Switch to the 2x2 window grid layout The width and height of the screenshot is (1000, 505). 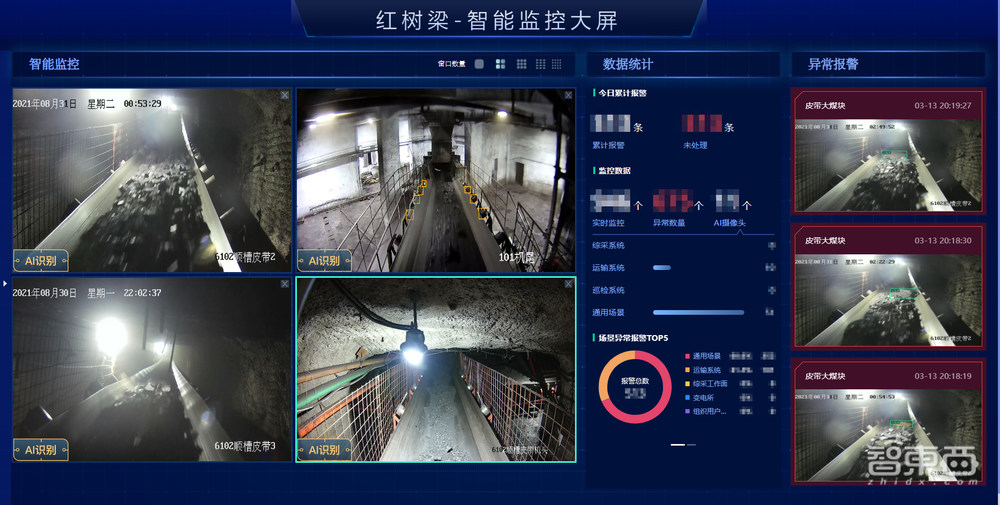[x=500, y=64]
